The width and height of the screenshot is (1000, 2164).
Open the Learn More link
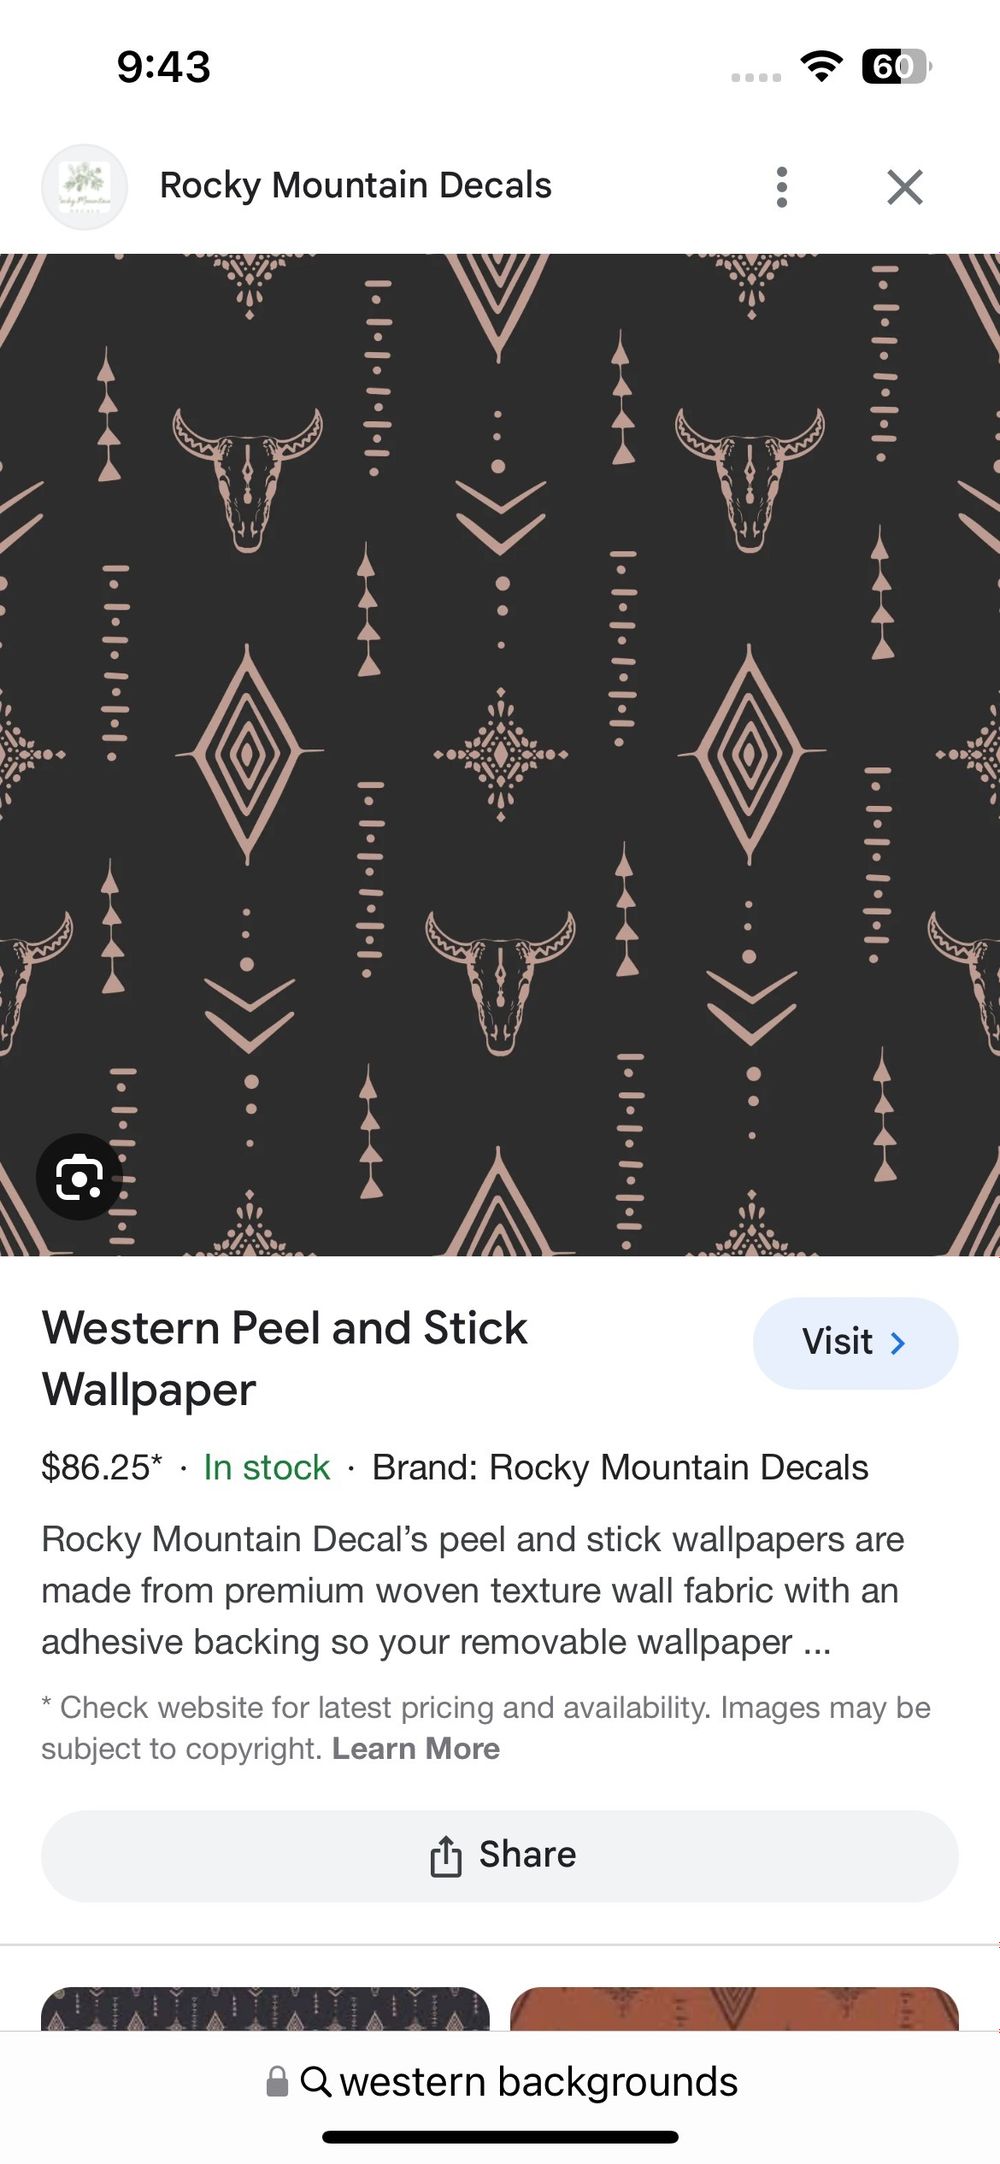point(416,1748)
